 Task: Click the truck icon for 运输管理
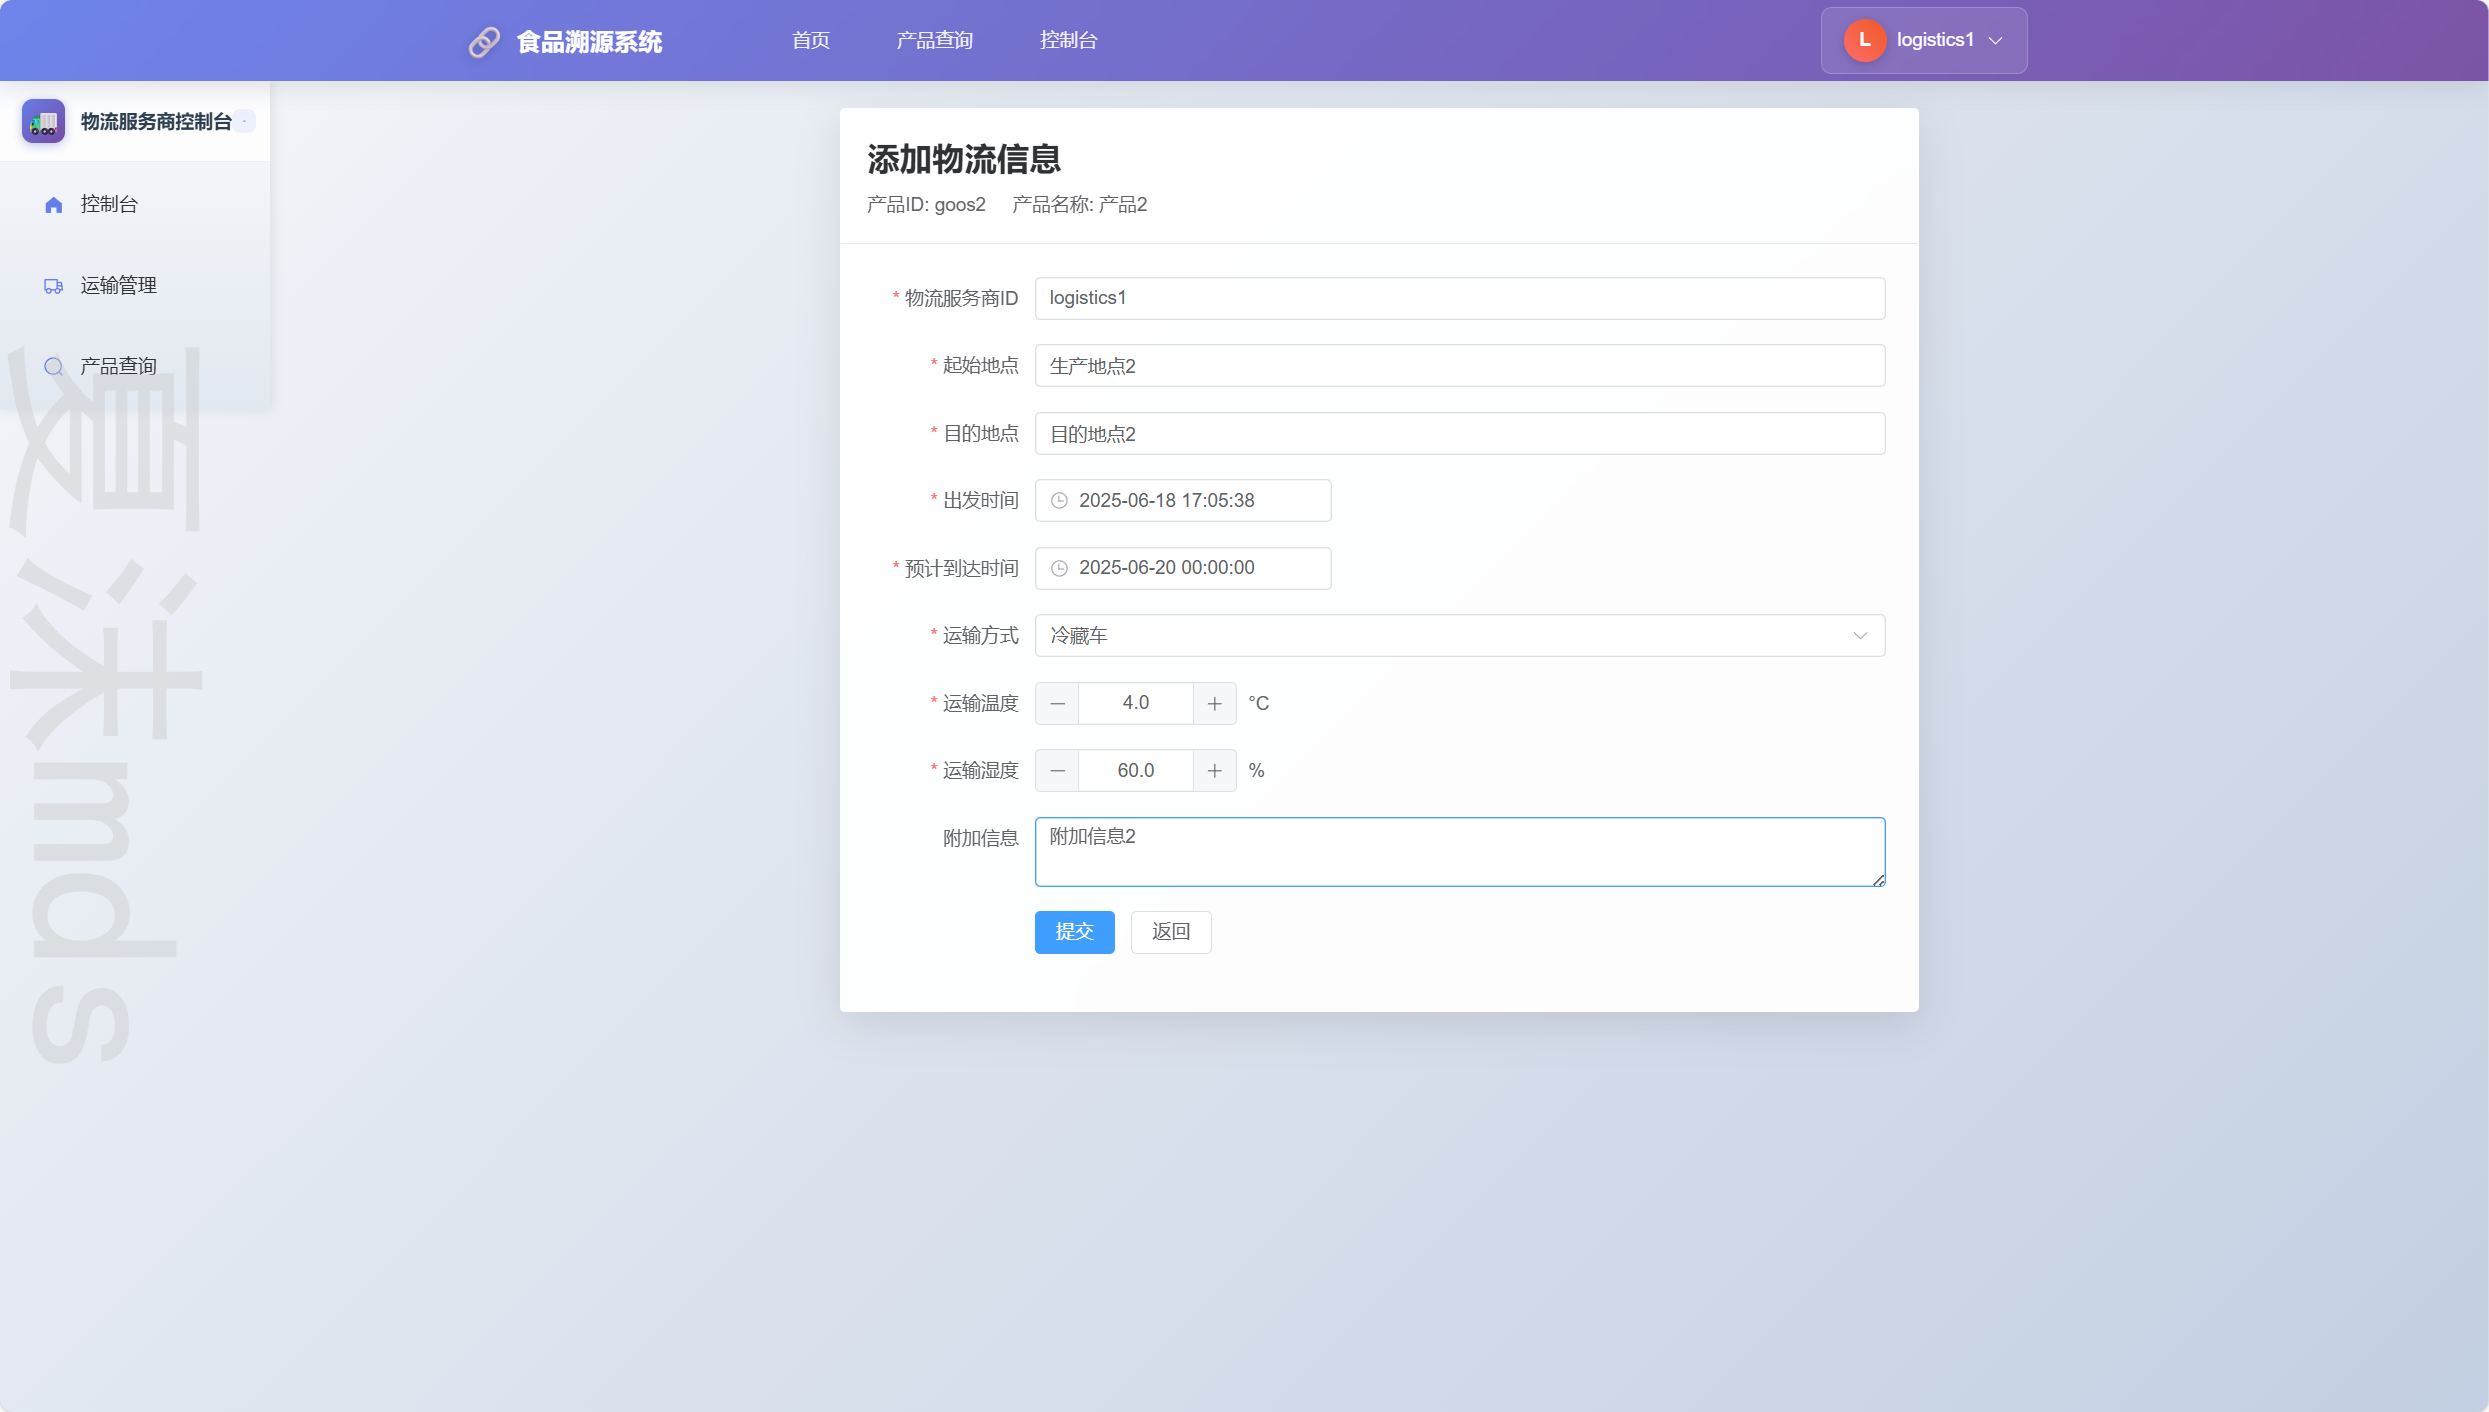point(54,286)
